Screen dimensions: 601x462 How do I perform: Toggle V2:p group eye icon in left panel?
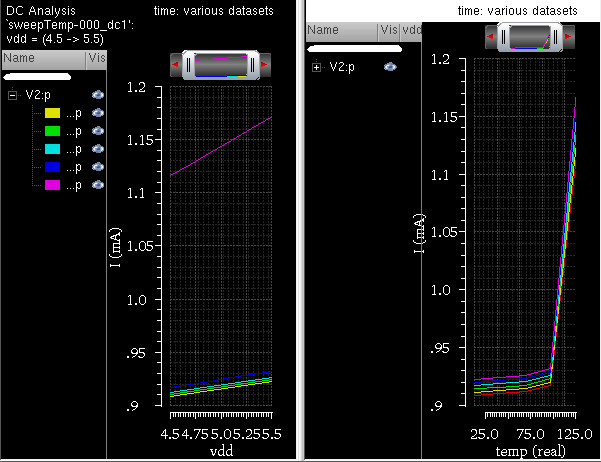[x=98, y=95]
